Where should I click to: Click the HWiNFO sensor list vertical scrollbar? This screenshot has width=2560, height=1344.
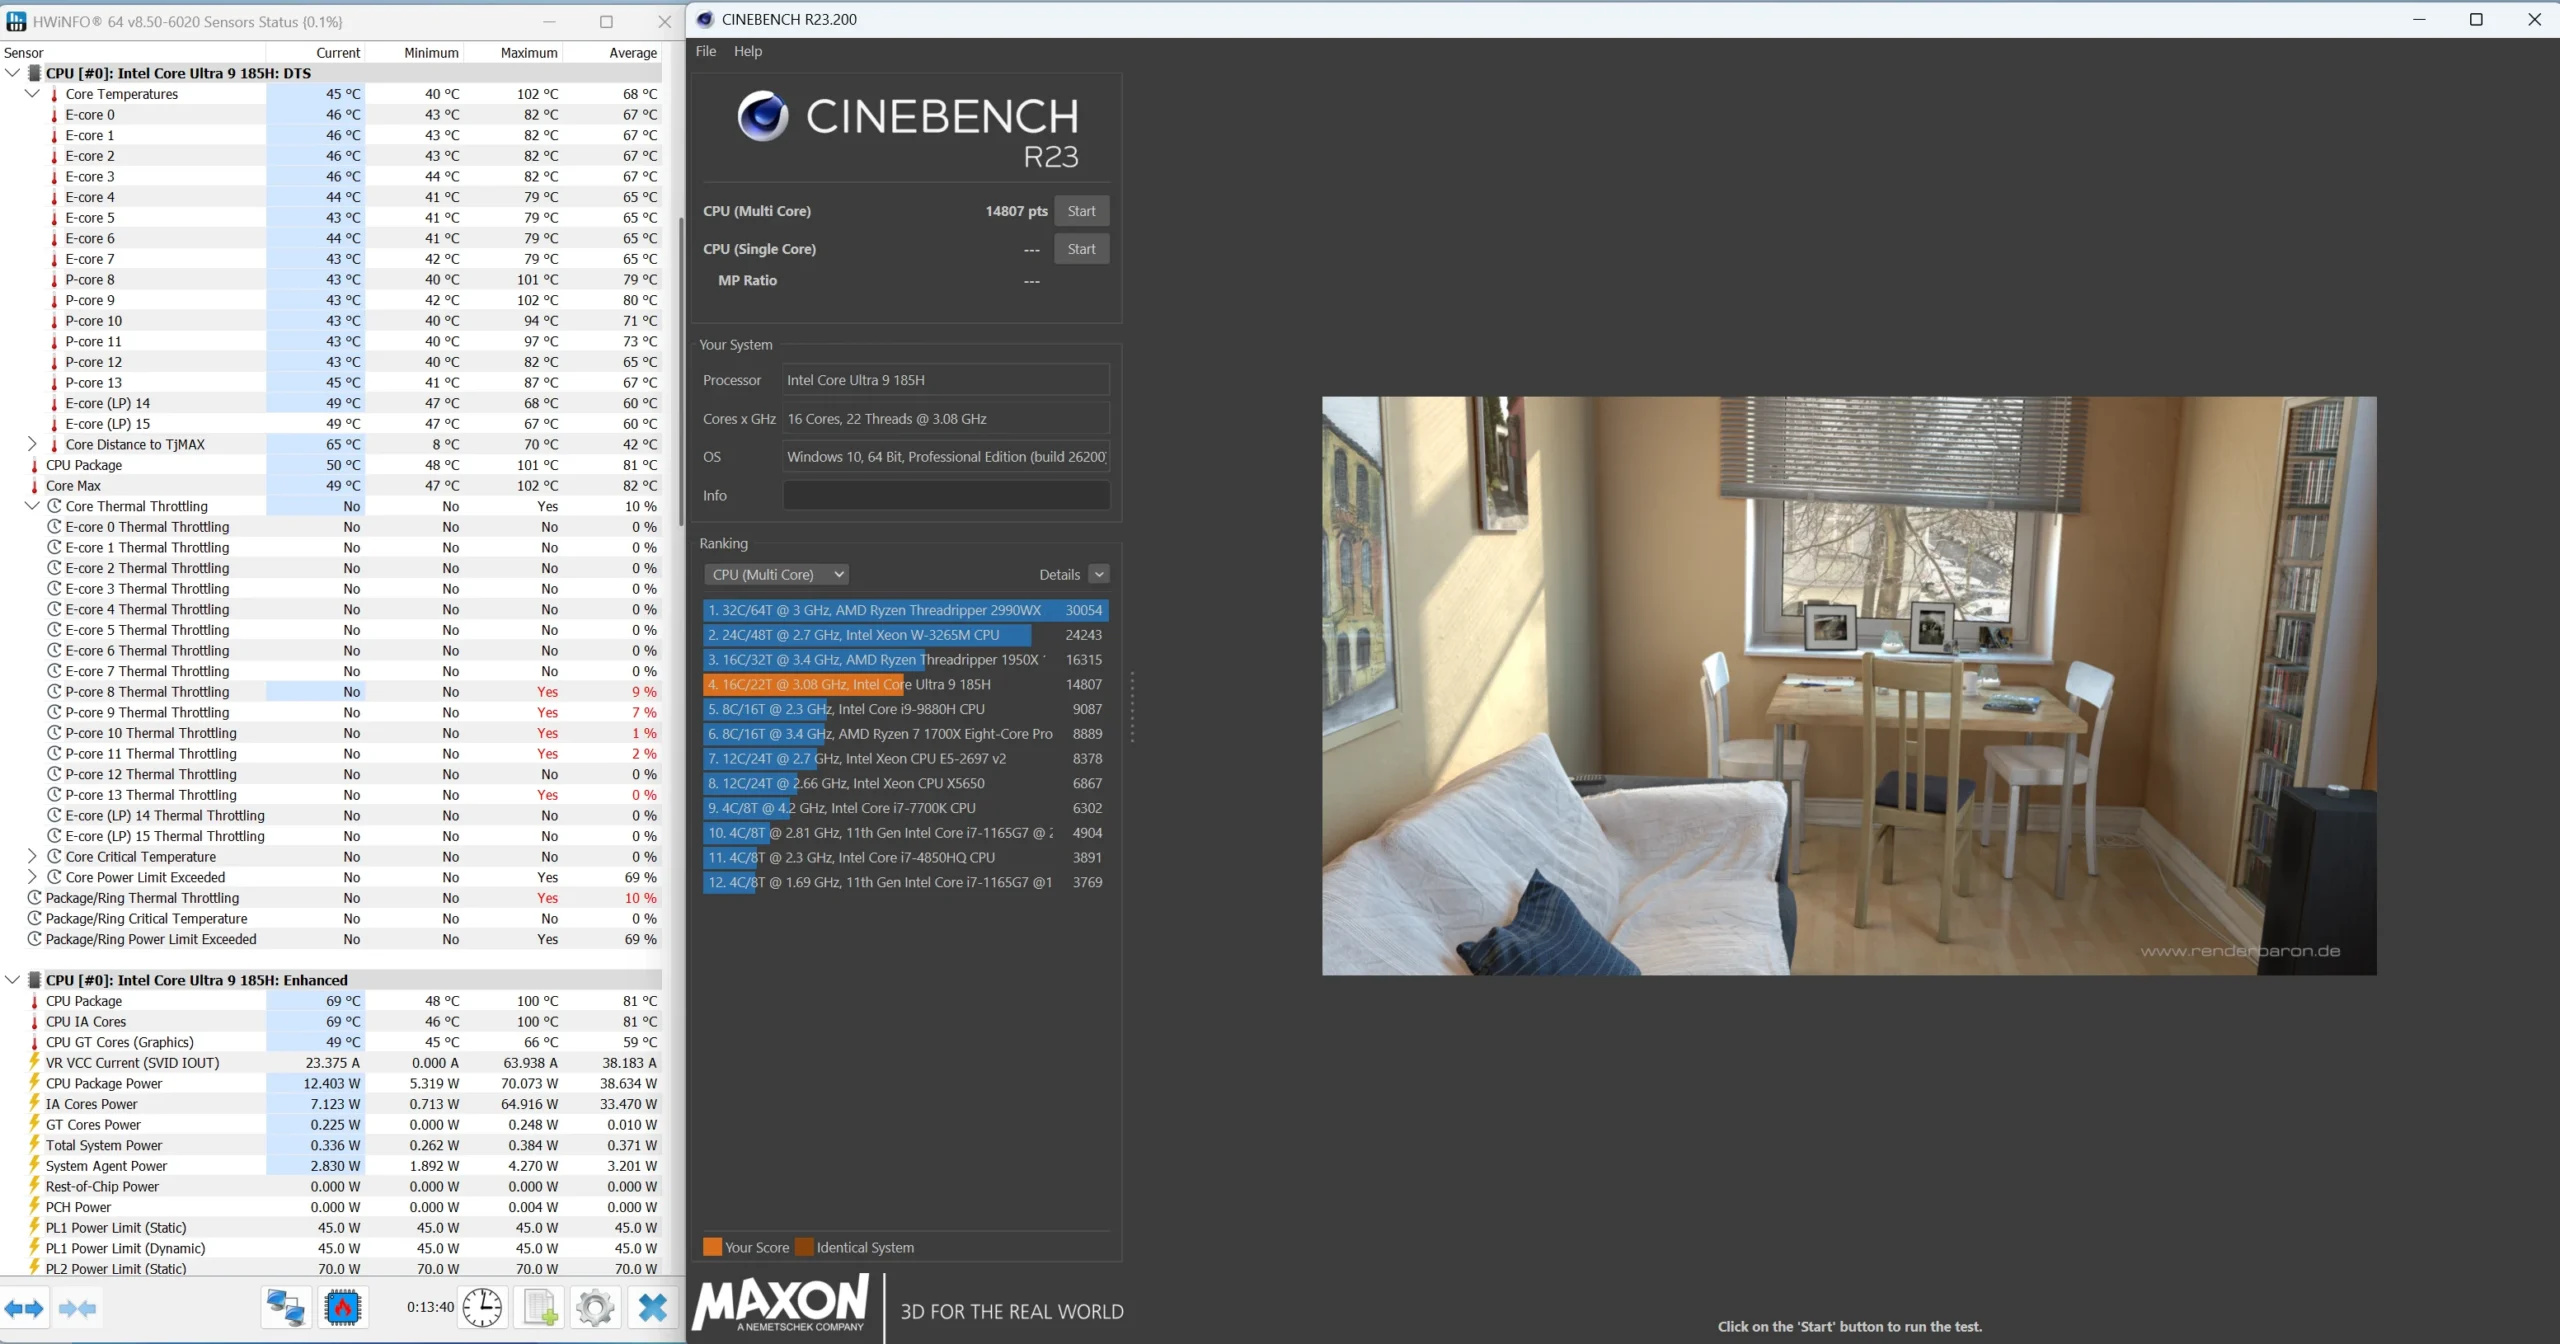point(681,370)
